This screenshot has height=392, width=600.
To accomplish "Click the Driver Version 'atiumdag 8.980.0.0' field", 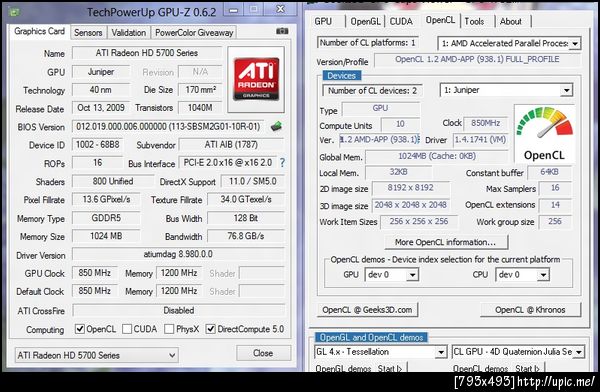I will point(178,254).
